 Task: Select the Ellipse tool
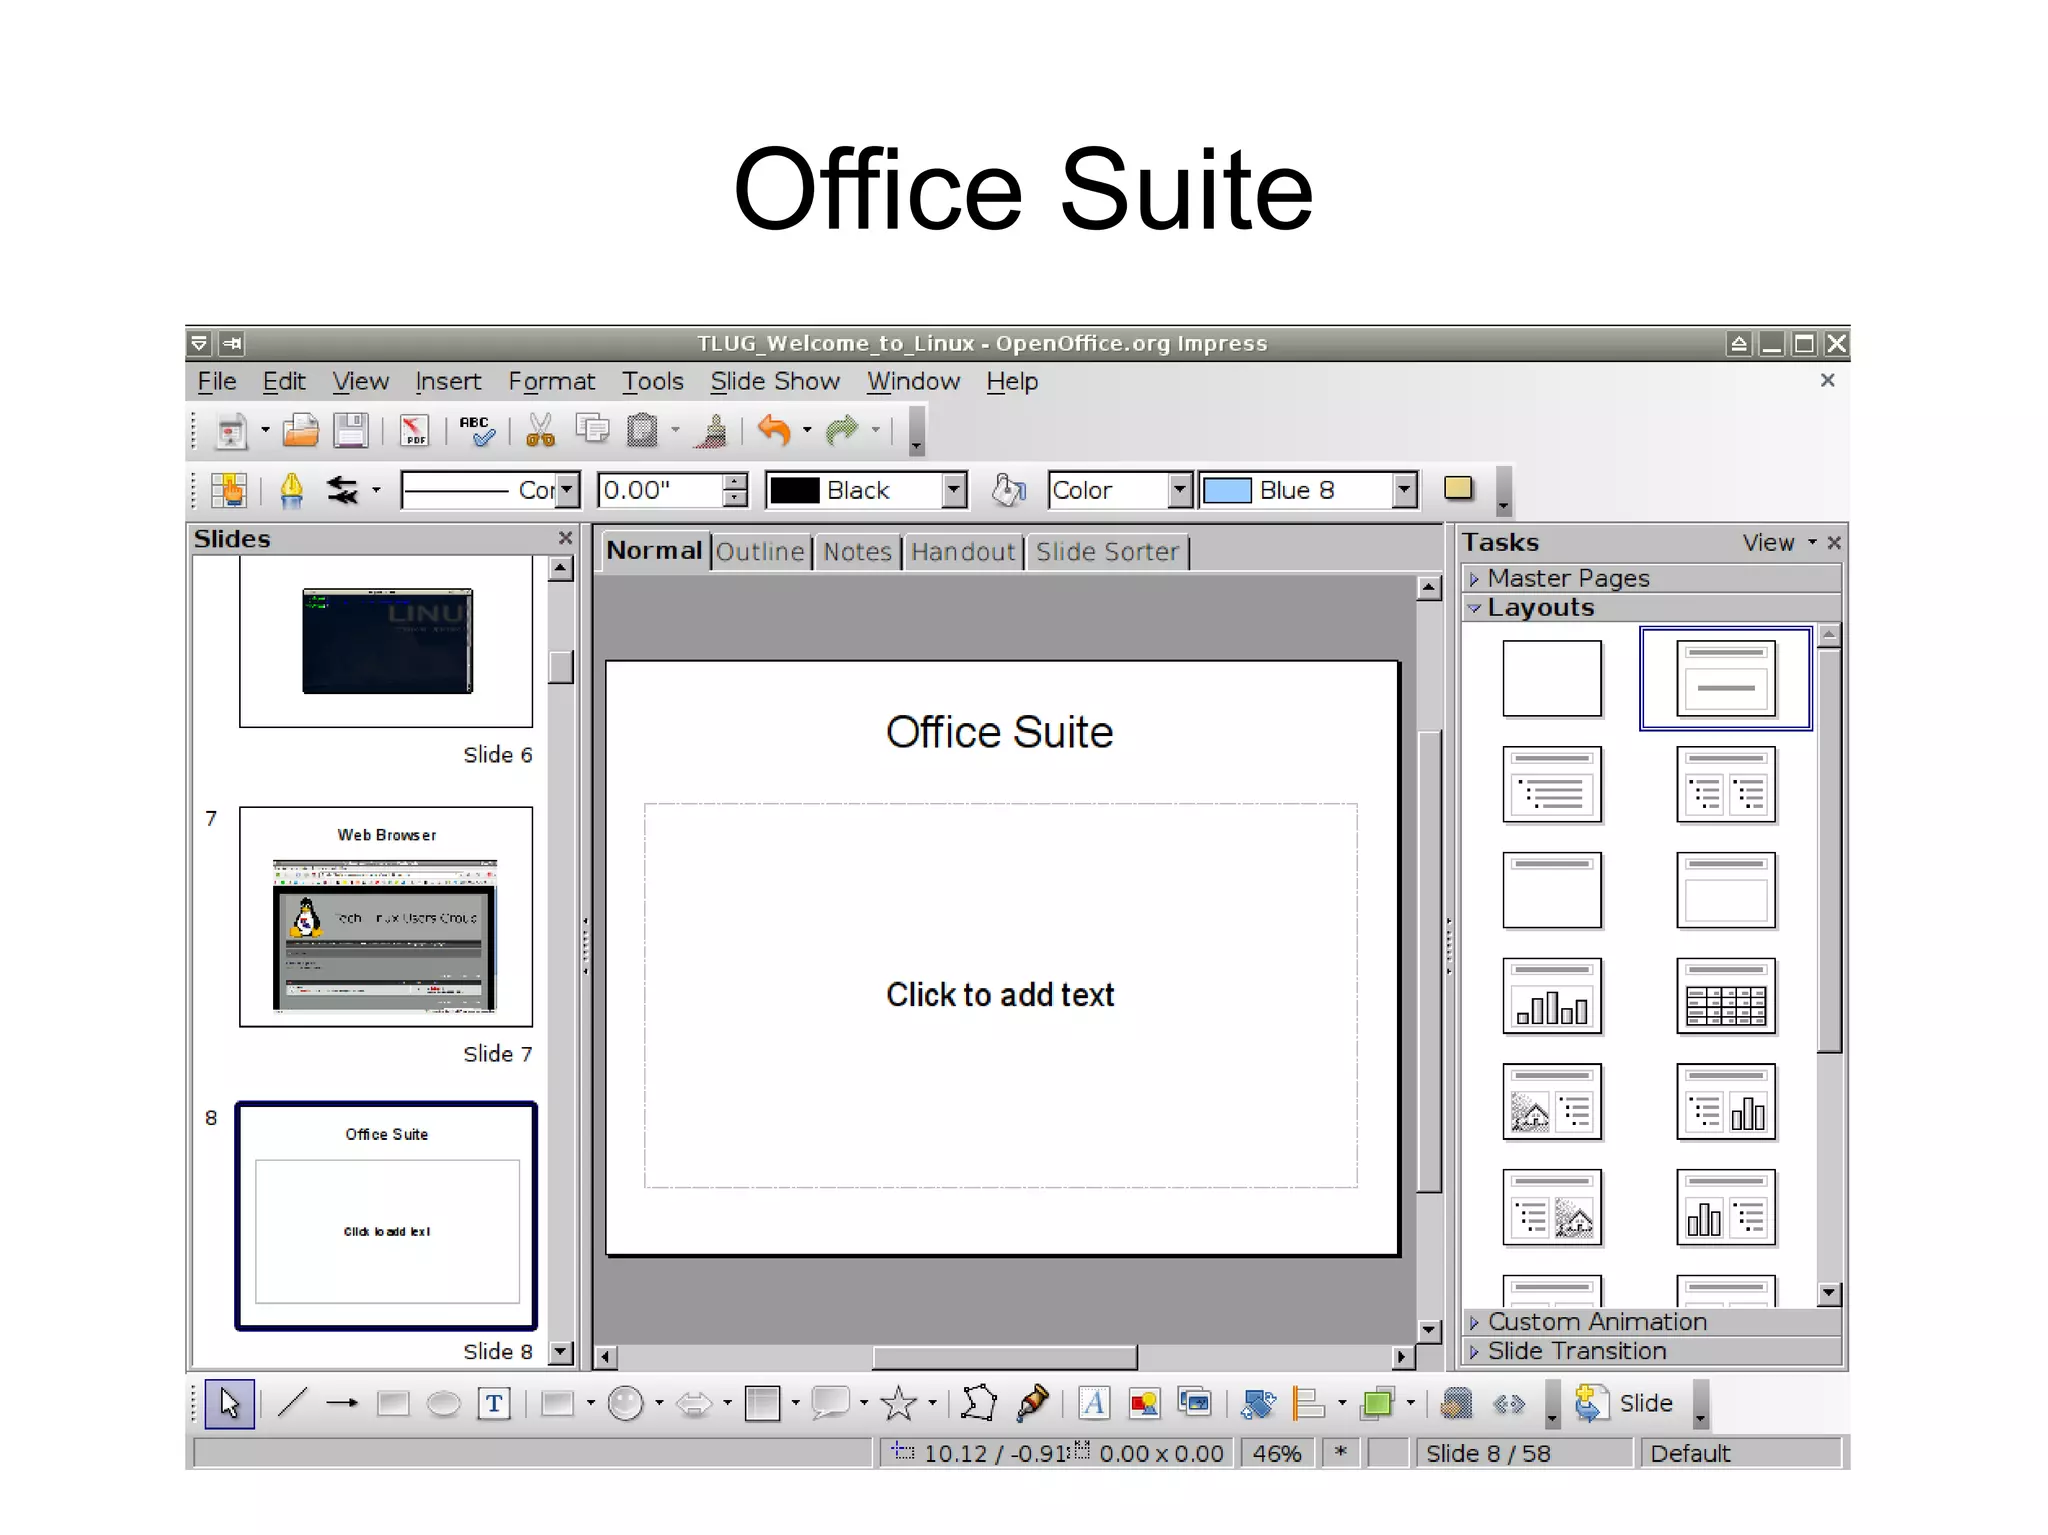point(443,1404)
